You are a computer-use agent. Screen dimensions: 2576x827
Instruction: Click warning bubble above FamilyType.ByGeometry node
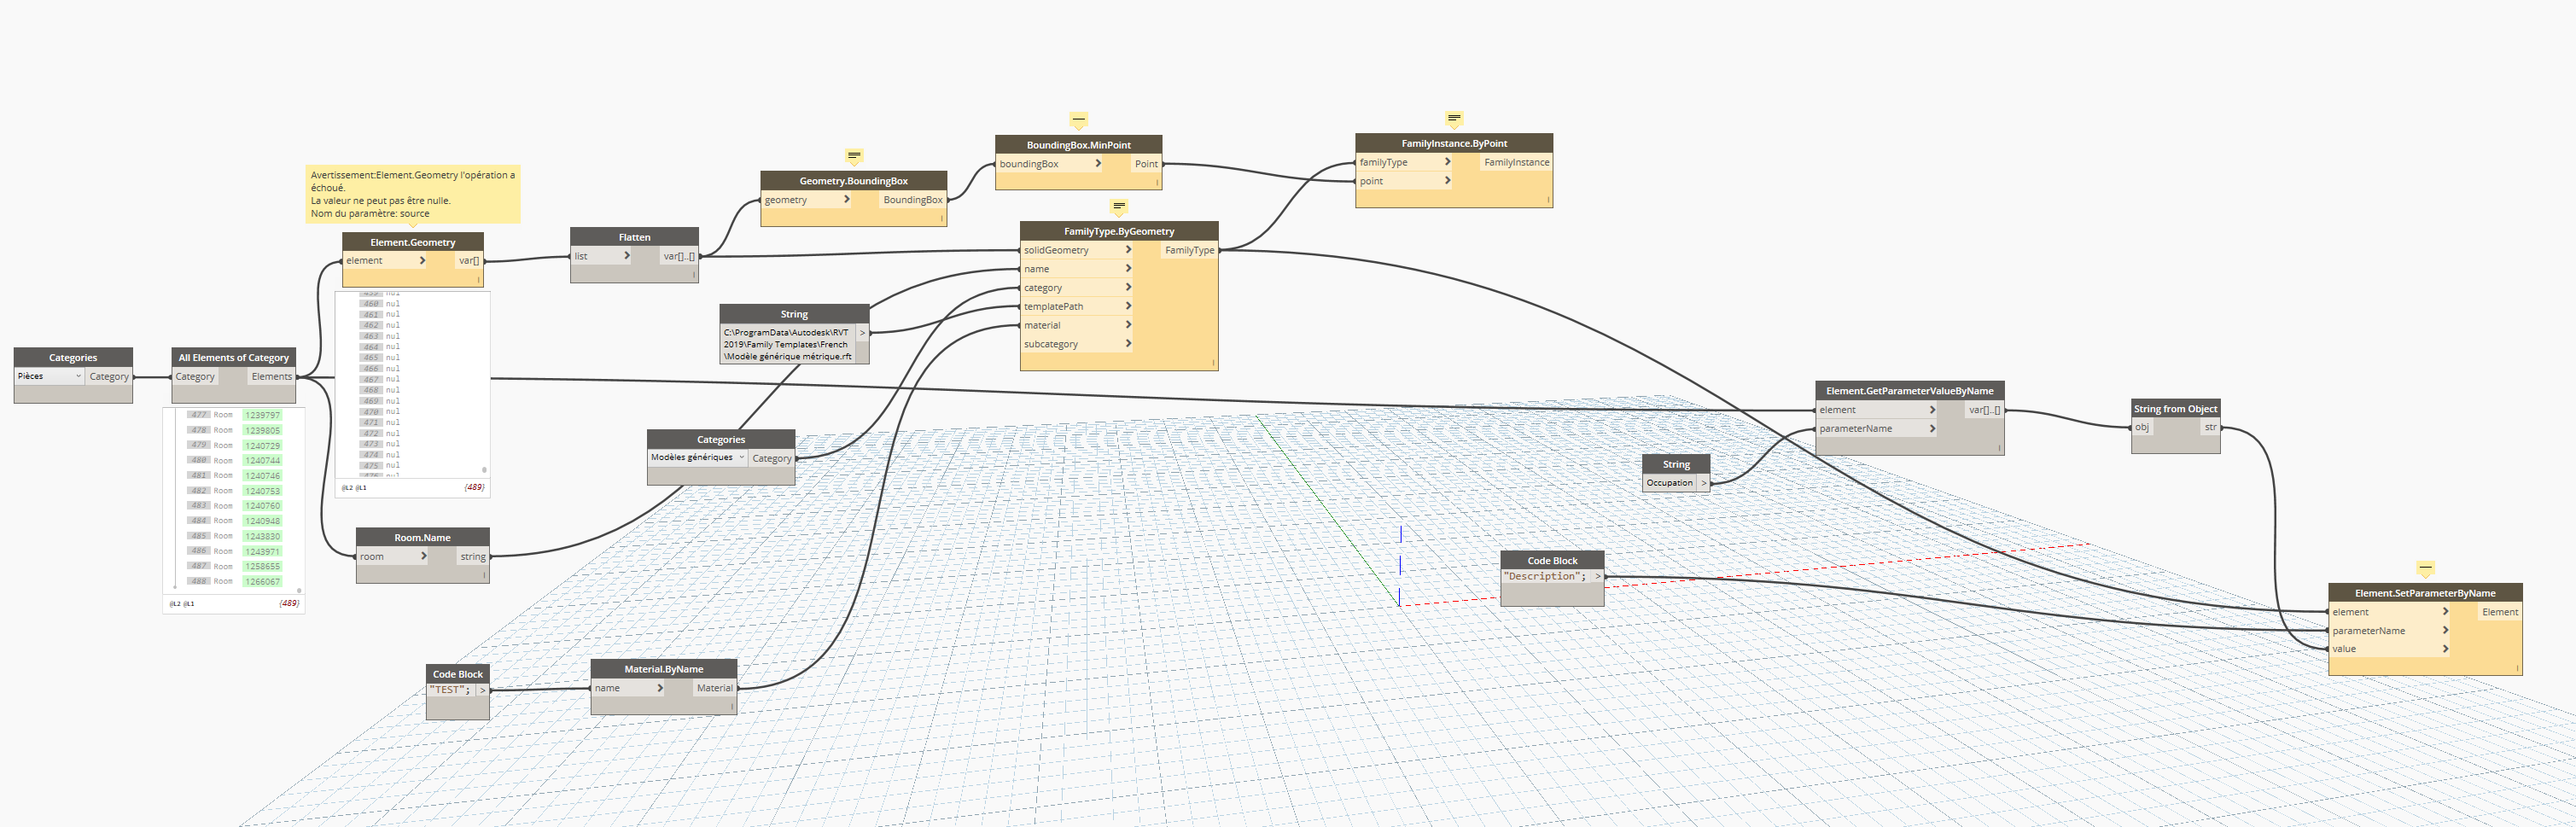[x=1118, y=206]
